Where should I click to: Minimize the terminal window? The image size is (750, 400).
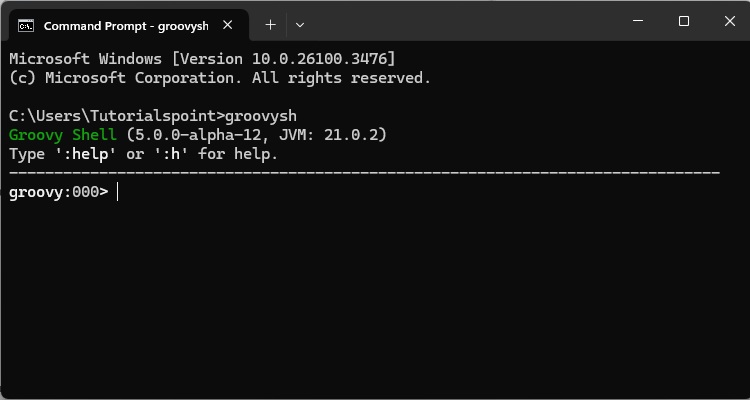637,22
